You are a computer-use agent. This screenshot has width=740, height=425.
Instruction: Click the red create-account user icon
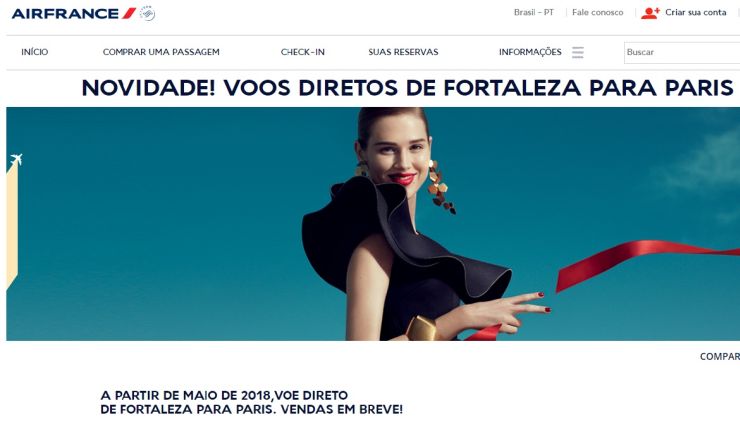650,13
